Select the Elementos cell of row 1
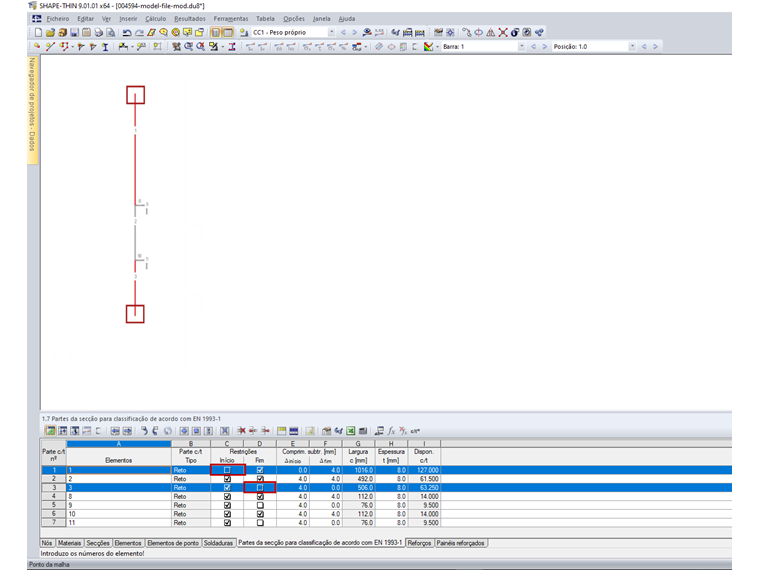The height and width of the screenshot is (570, 760). 119,470
